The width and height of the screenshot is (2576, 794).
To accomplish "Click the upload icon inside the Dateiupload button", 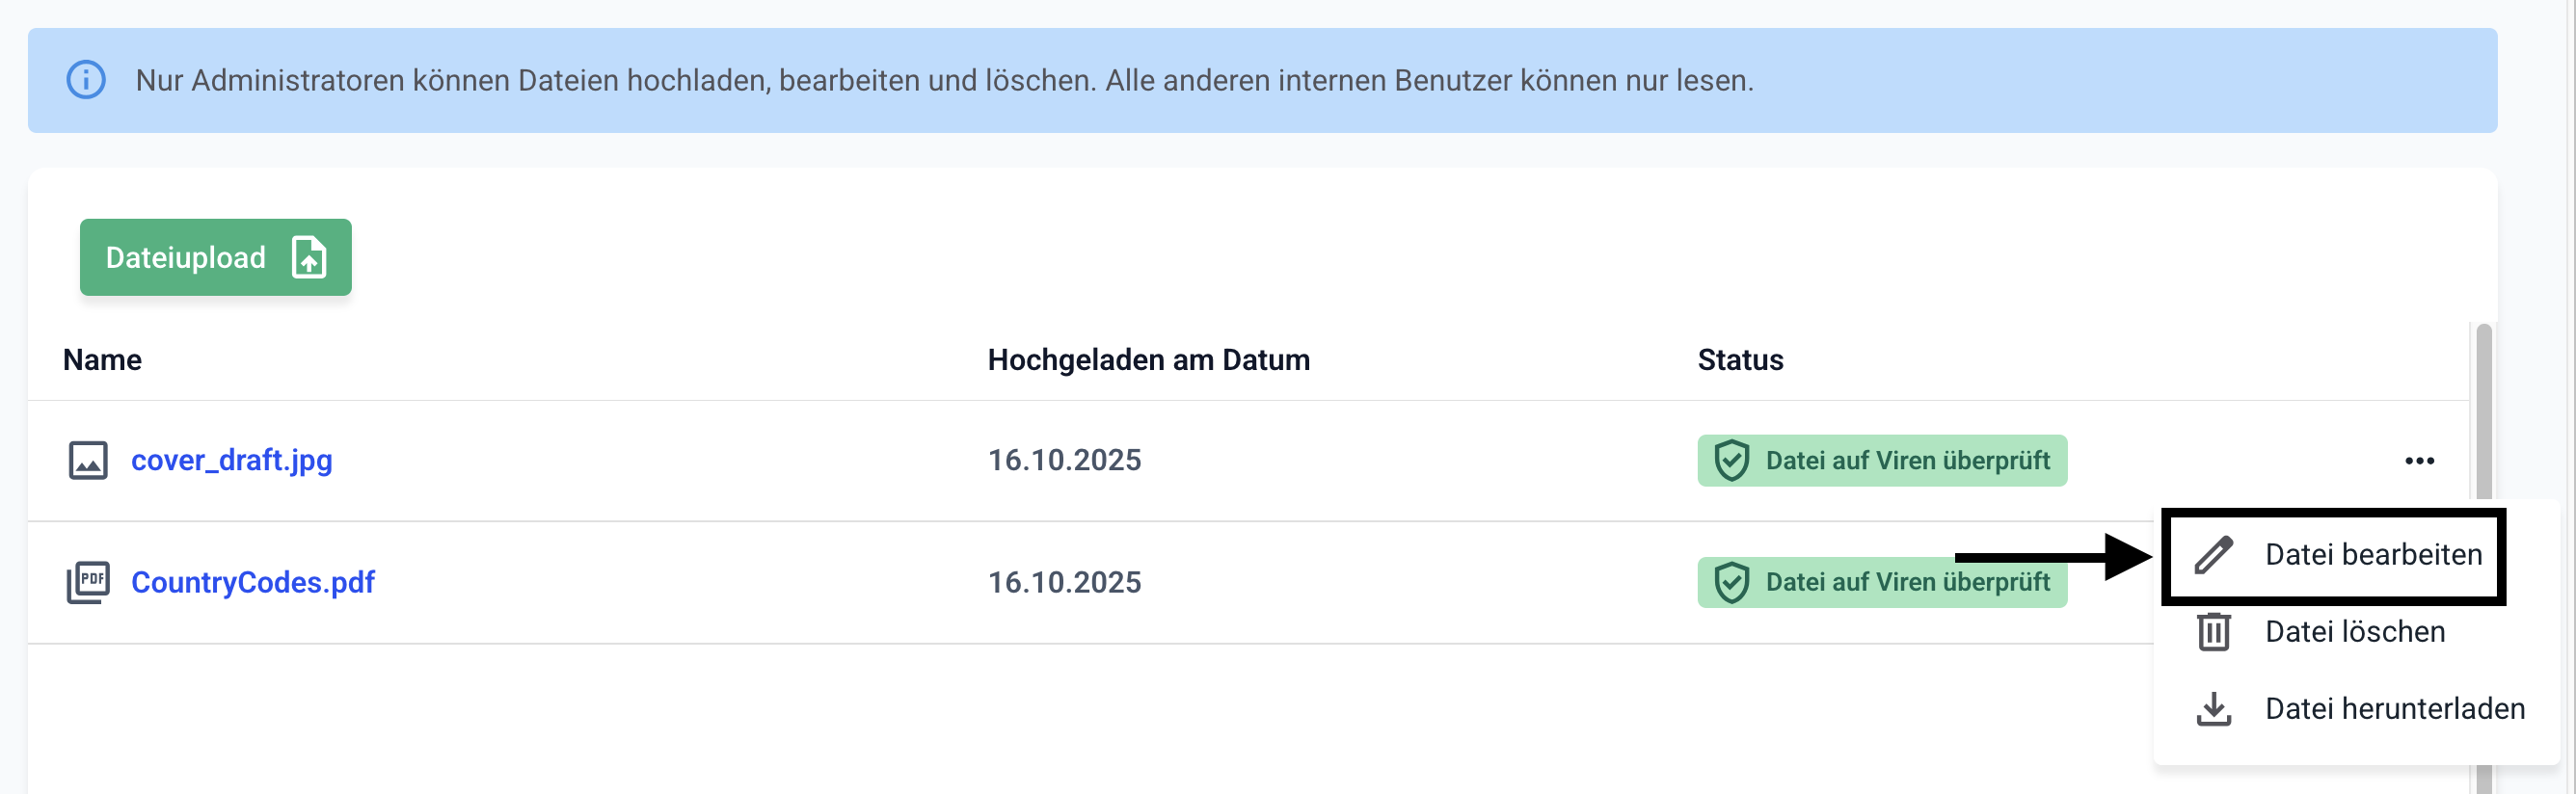I will (309, 257).
